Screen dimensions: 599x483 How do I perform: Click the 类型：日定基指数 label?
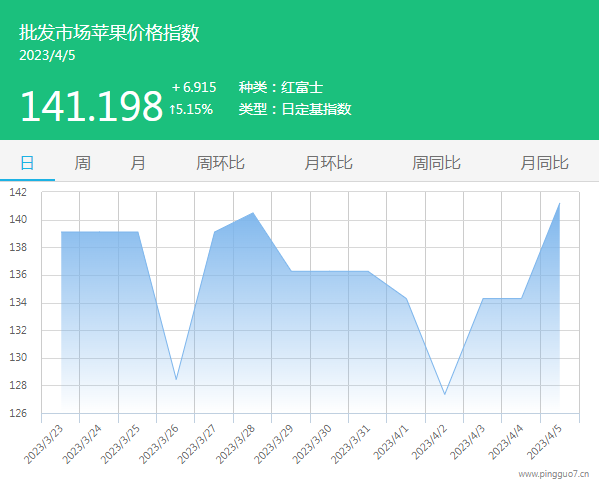coord(295,109)
